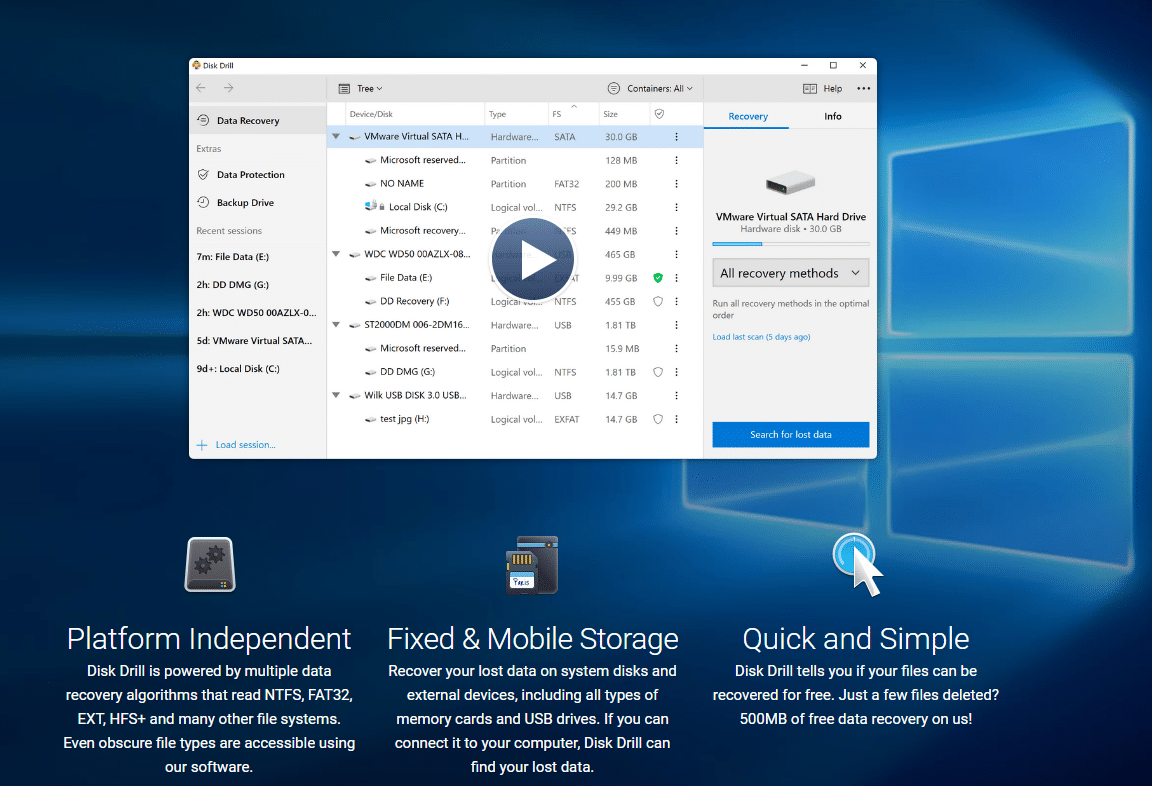Viewport: 1152px width, 786px height.
Task: Click the Disk Drill app logo icon
Action: tap(196, 65)
